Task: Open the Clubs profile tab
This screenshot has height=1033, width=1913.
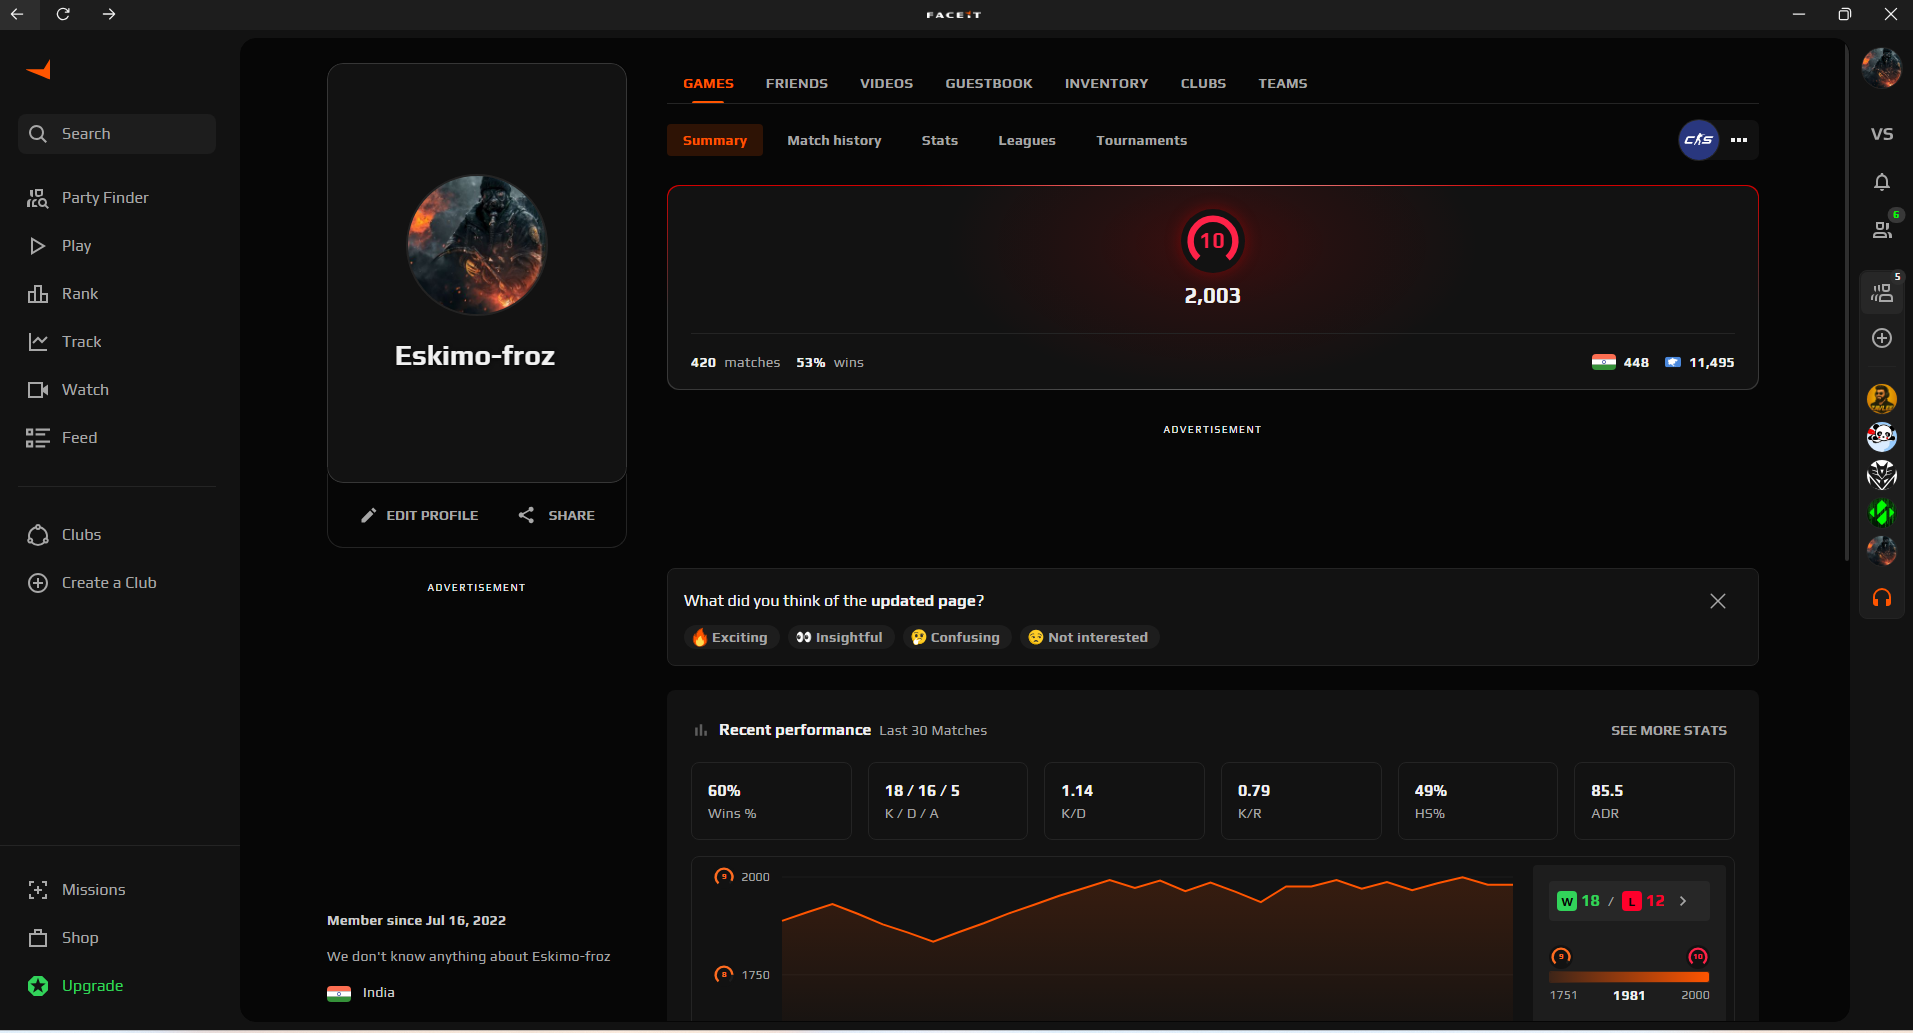Action: tap(1203, 84)
